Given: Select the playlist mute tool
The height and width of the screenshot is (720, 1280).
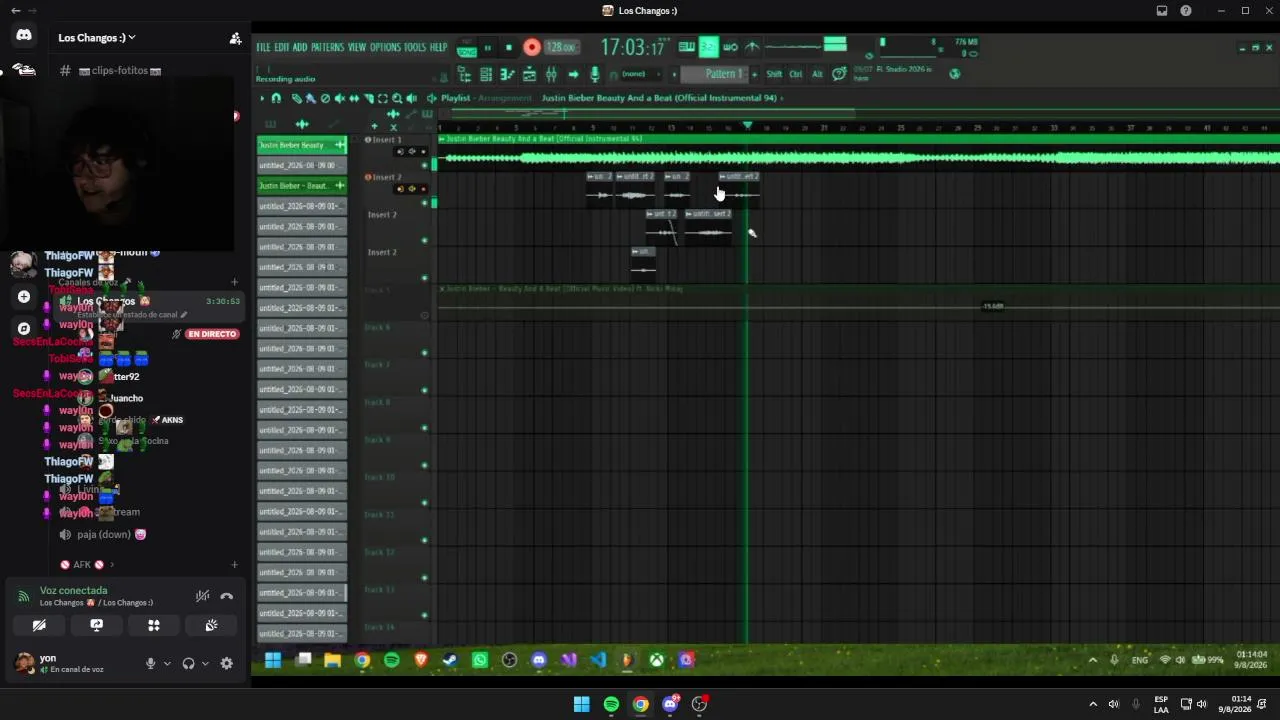Looking at the screenshot, I should tap(340, 98).
